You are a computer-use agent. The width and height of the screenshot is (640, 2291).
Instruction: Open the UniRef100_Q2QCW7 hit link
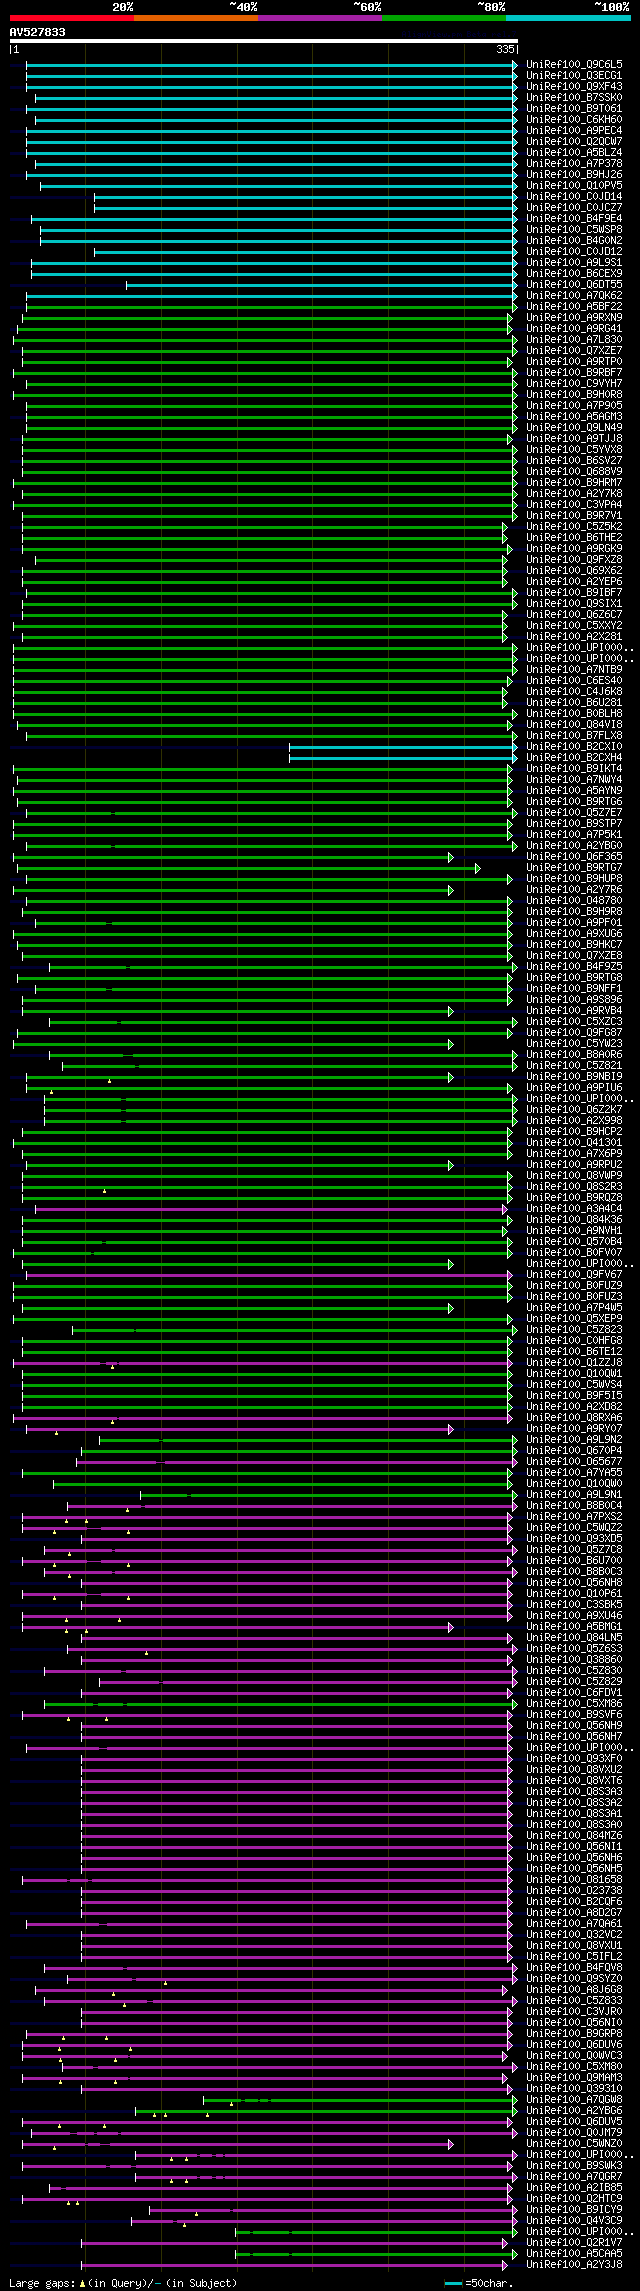(574, 142)
